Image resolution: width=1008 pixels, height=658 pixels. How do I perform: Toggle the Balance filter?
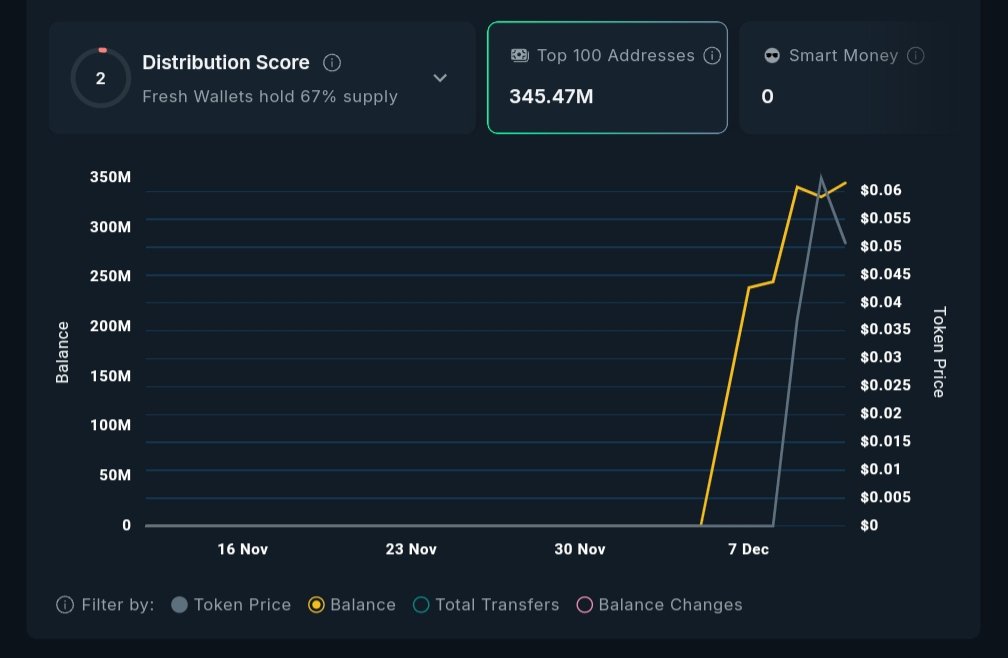(316, 605)
